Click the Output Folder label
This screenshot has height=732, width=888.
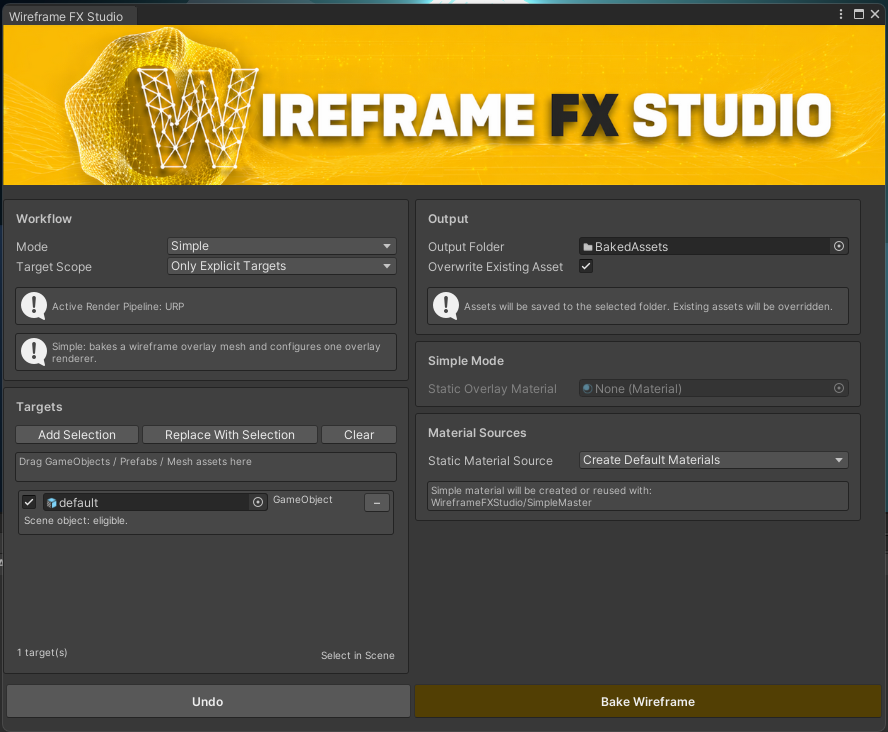tap(466, 247)
